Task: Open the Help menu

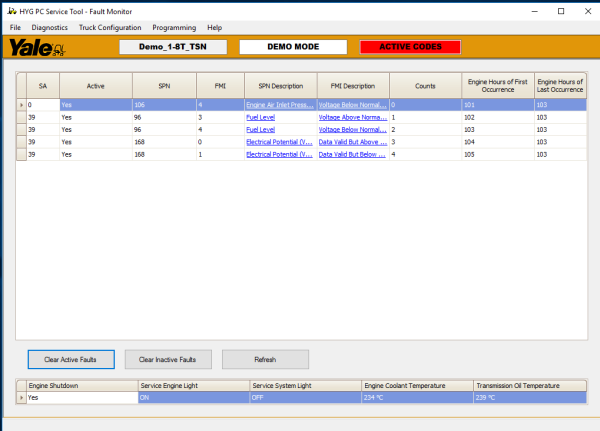Action: (x=215, y=28)
